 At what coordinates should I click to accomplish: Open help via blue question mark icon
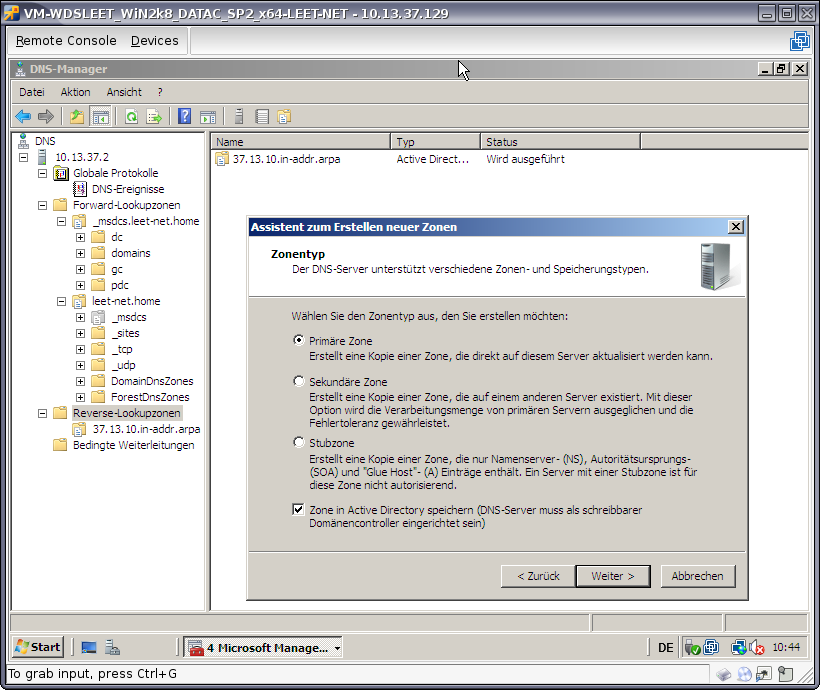[x=185, y=117]
